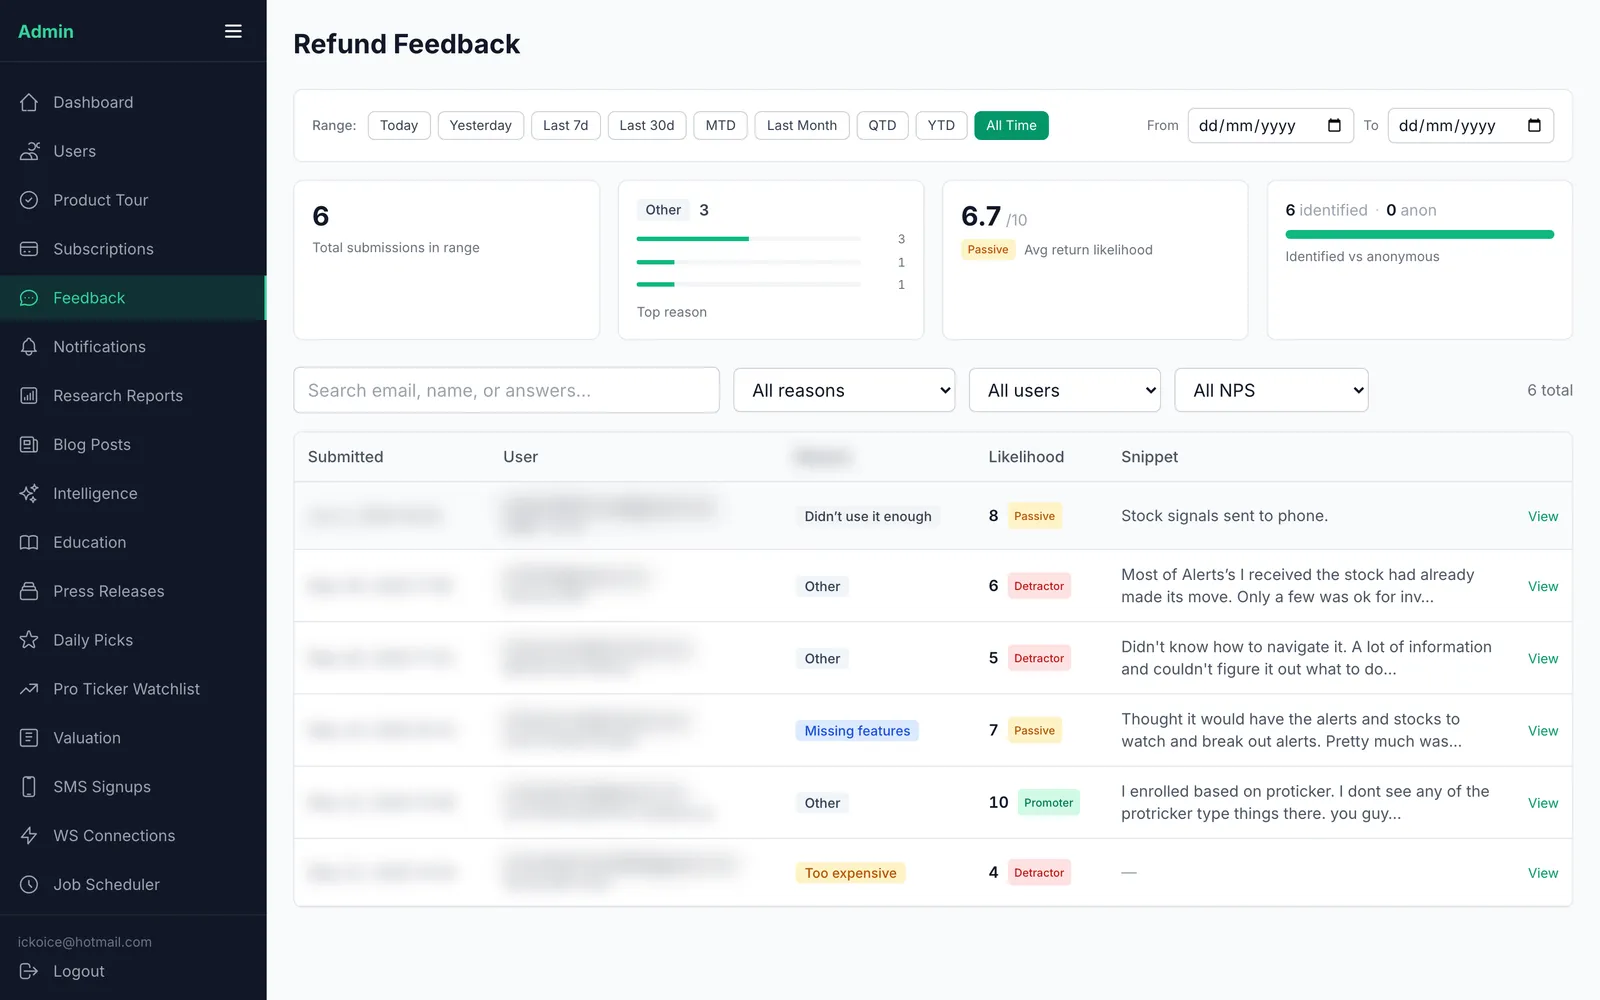
Task: Click the ickoice@hotmail.com account label
Action: (x=85, y=942)
